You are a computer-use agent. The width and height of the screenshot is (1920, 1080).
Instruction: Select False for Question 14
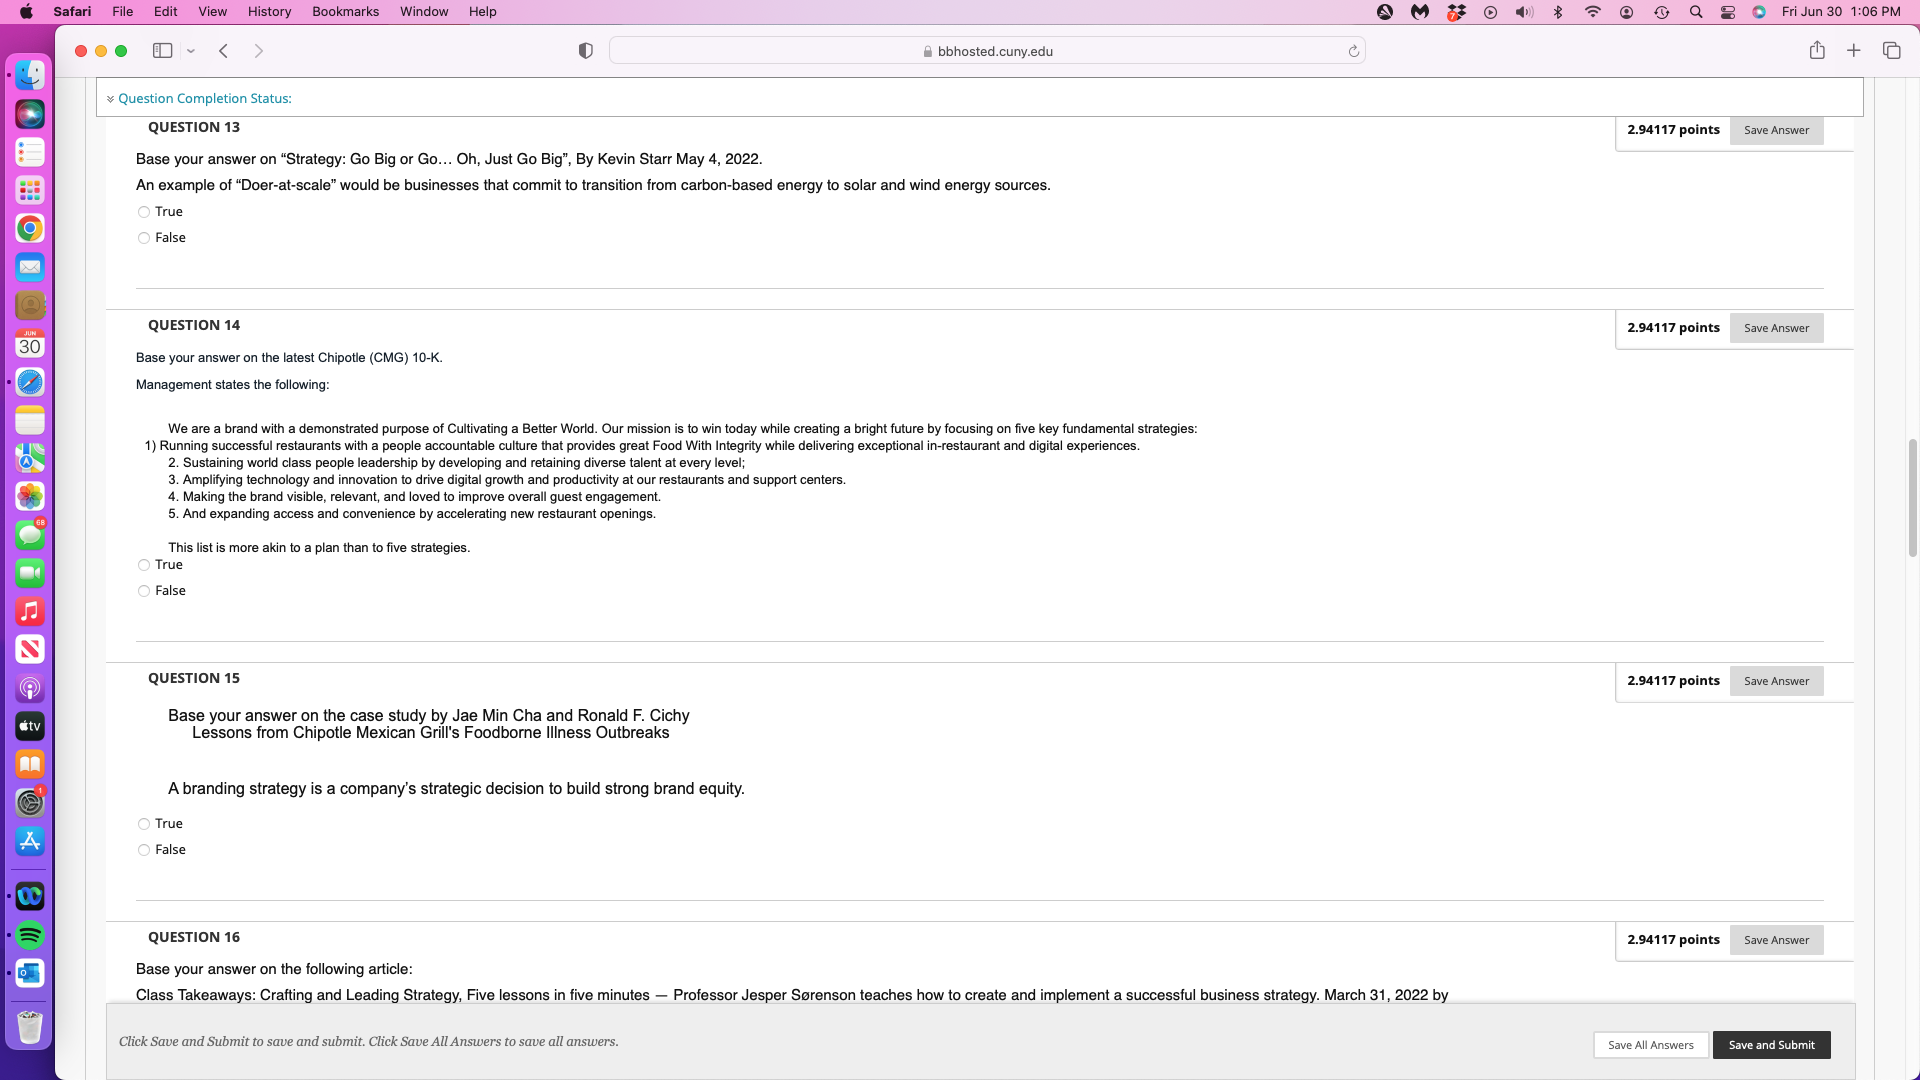point(144,591)
